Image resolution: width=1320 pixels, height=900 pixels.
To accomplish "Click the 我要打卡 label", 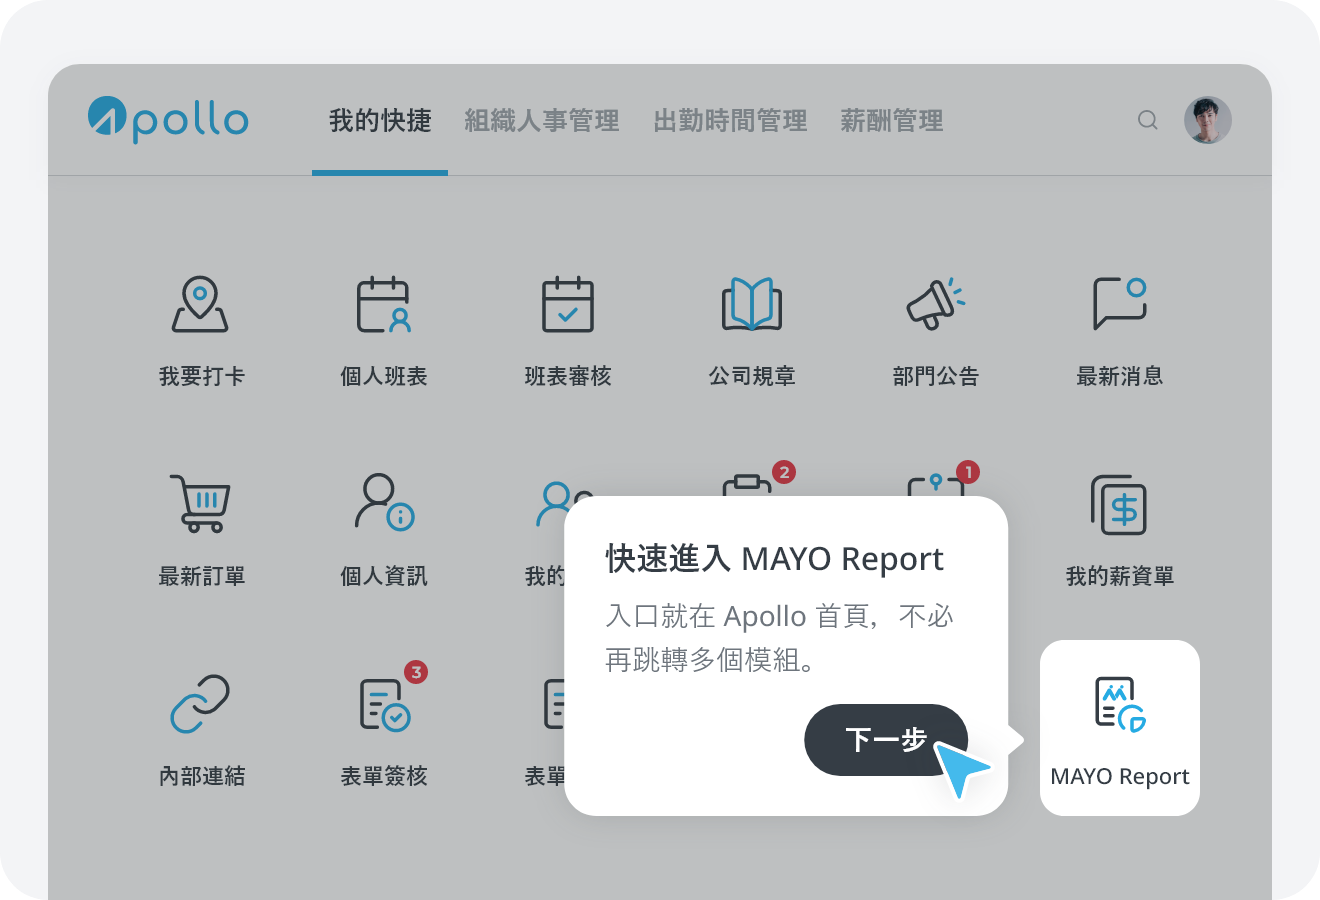I will 201,376.
